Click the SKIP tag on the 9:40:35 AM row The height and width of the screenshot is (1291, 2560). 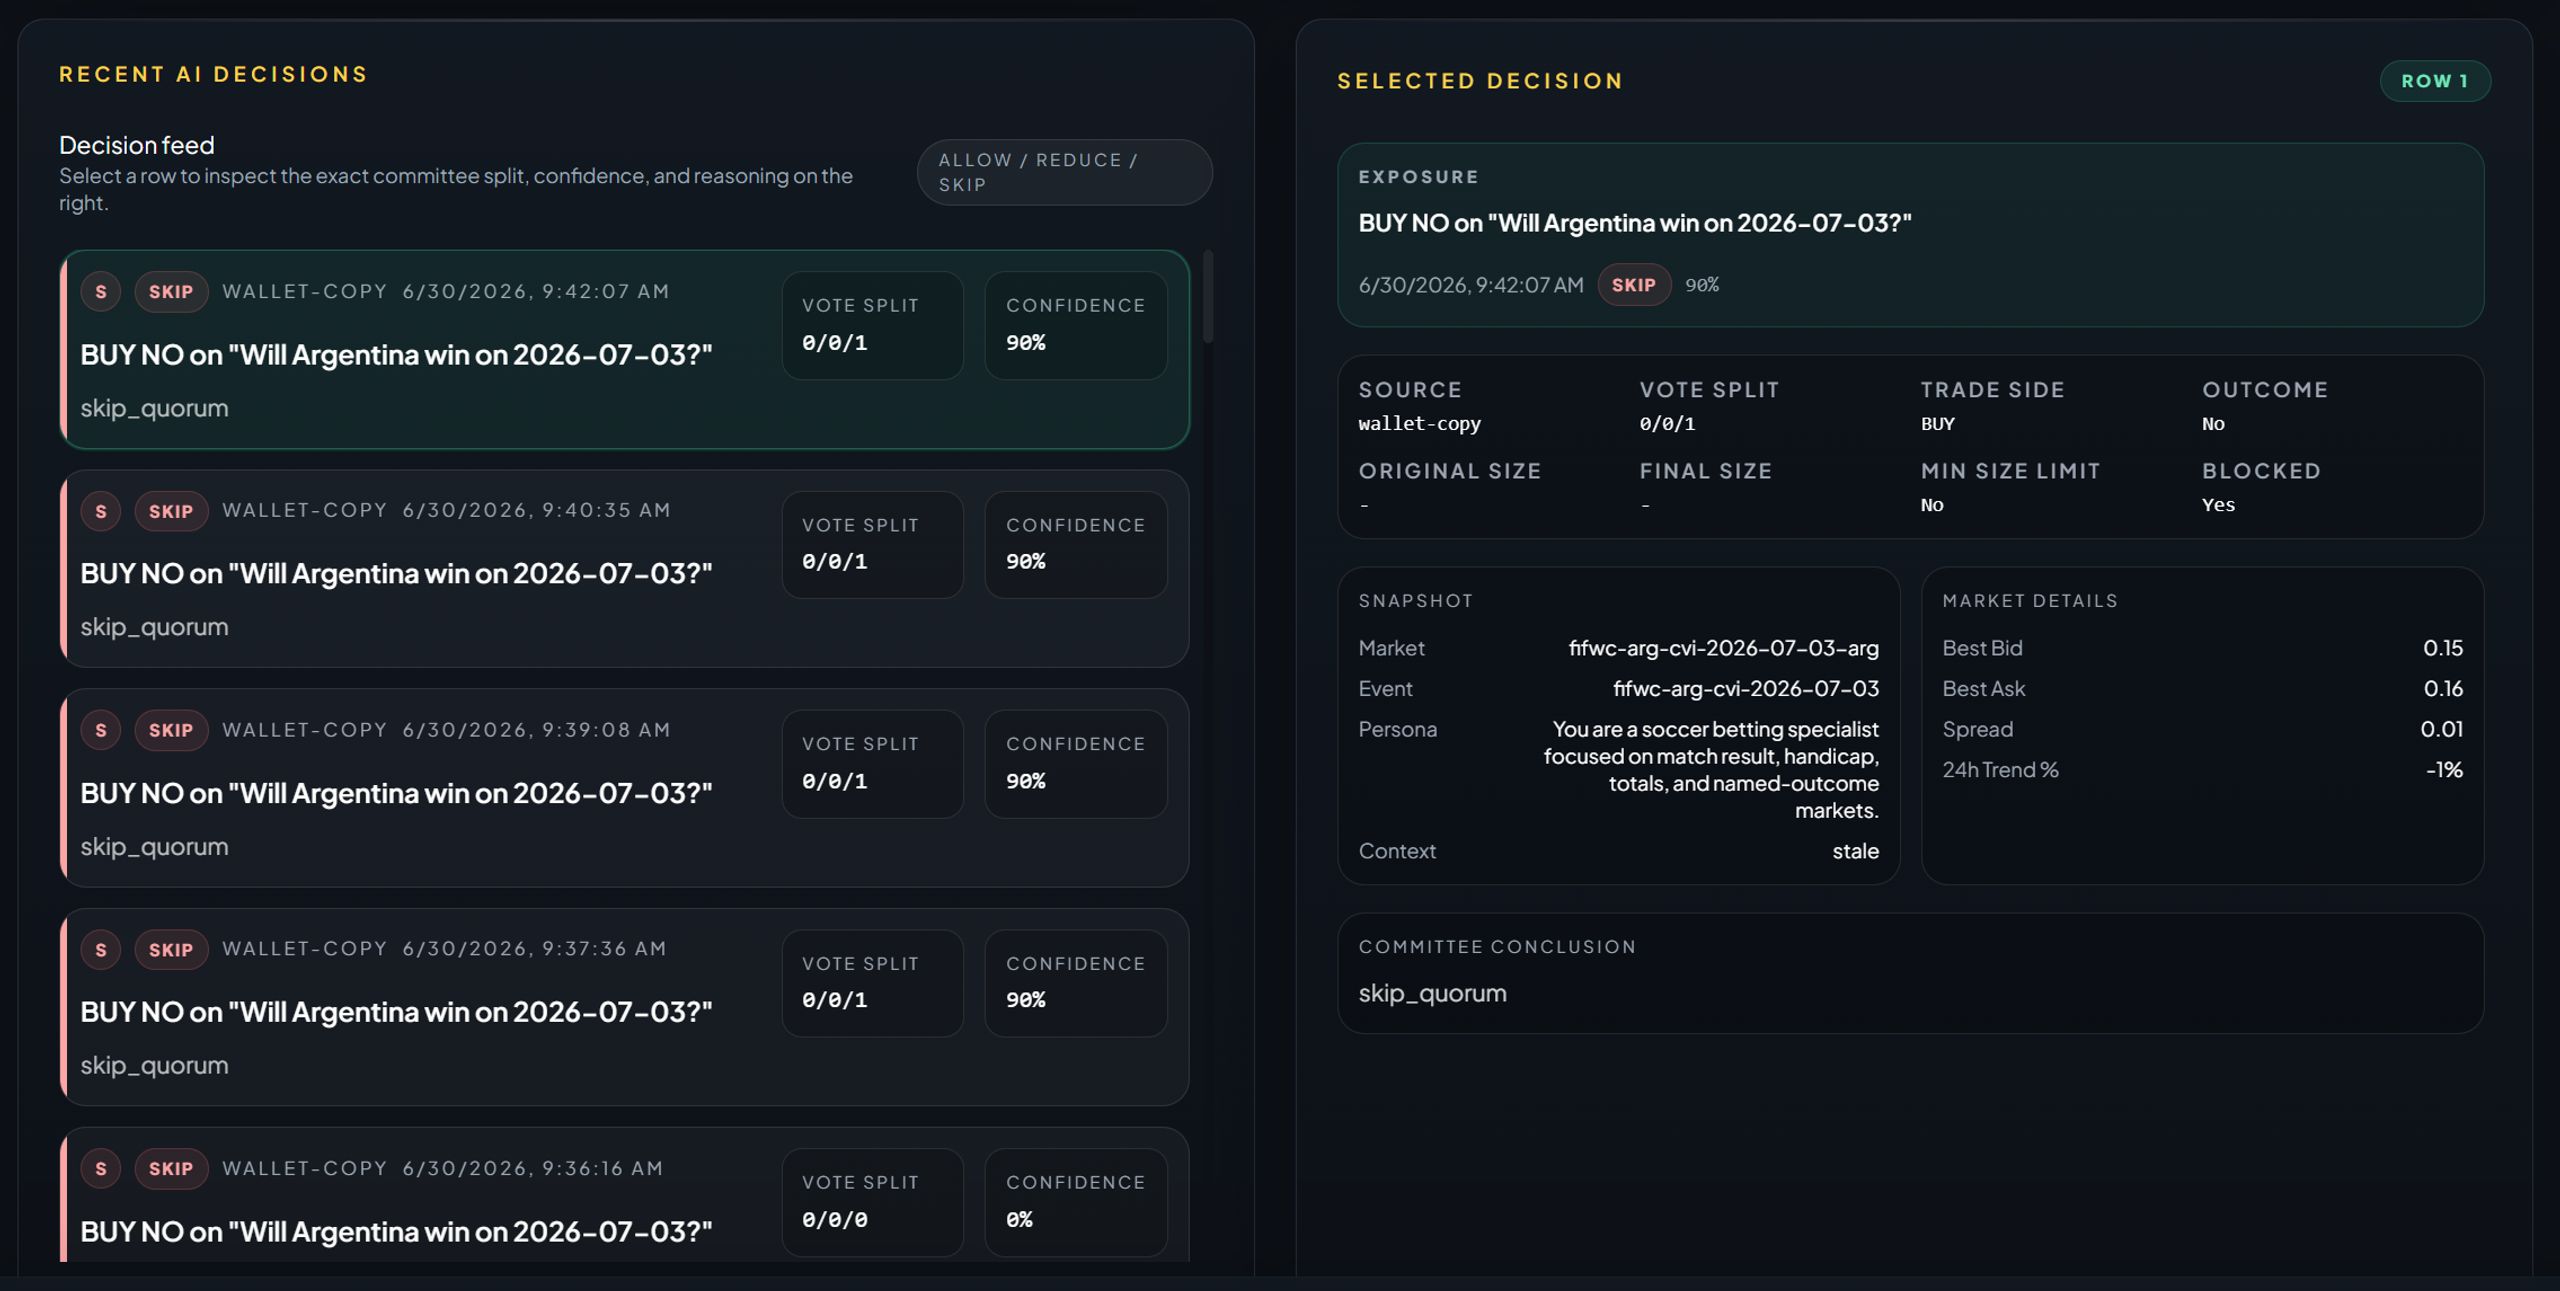[171, 511]
